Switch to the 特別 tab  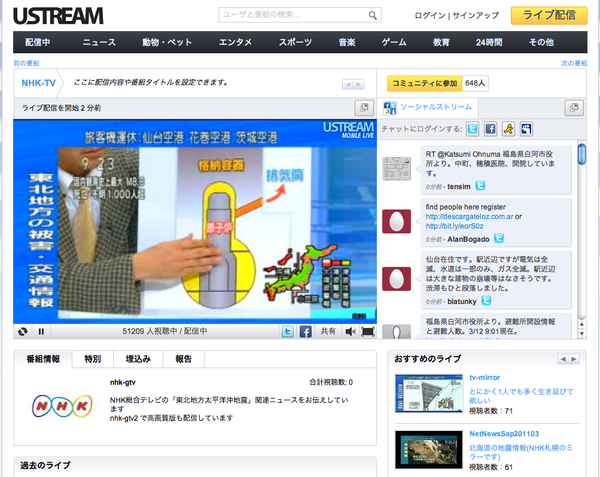point(93,359)
